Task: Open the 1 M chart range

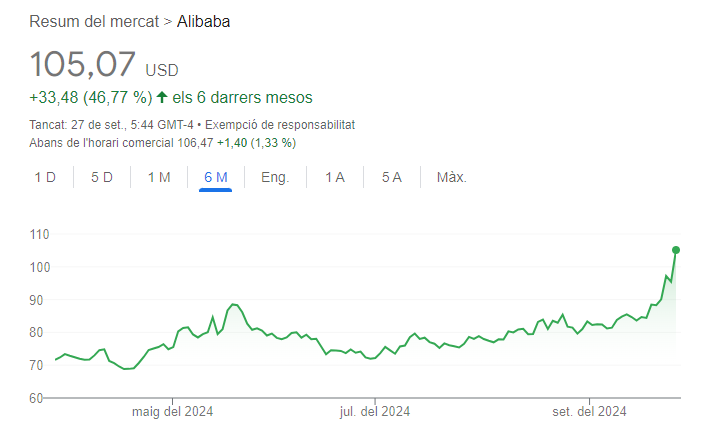Action: 159,177
